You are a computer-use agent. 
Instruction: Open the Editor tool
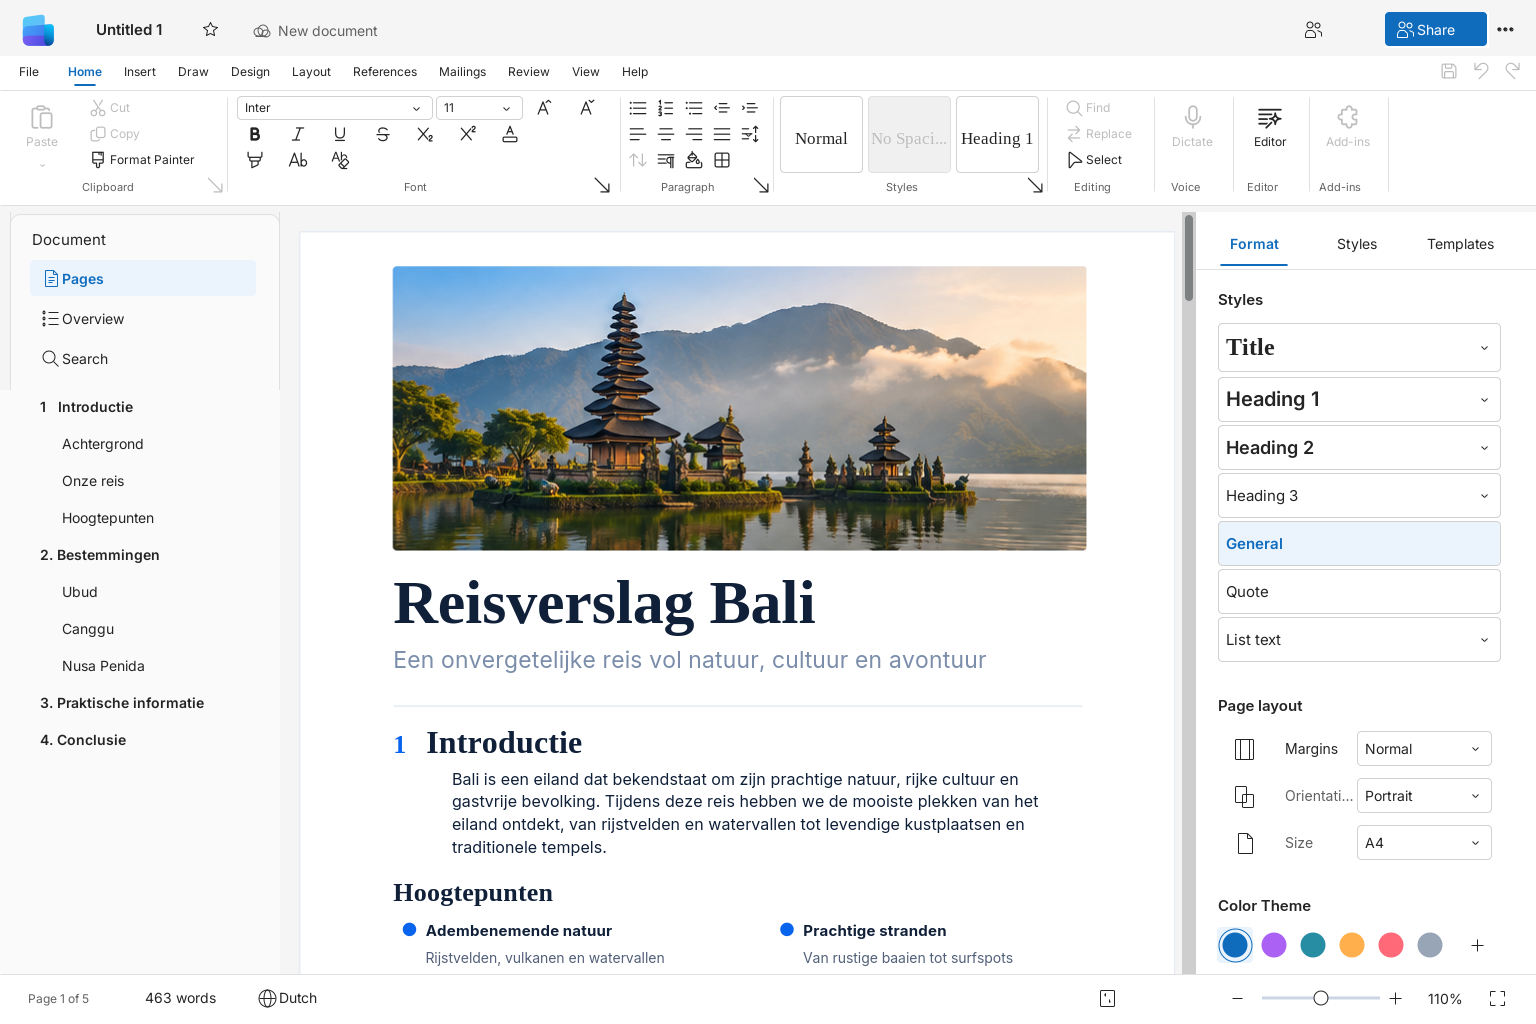click(1270, 127)
